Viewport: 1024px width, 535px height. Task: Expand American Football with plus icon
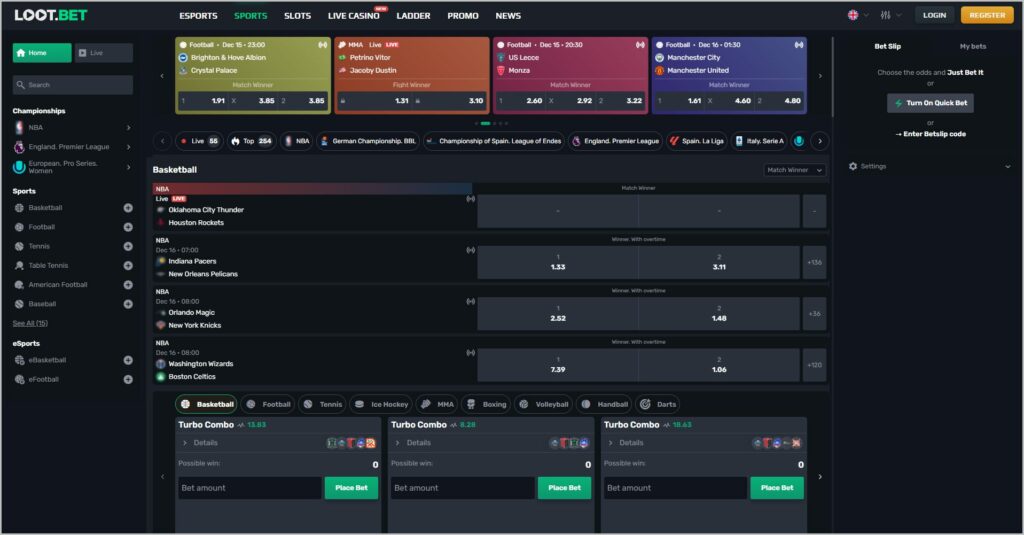(x=128, y=285)
